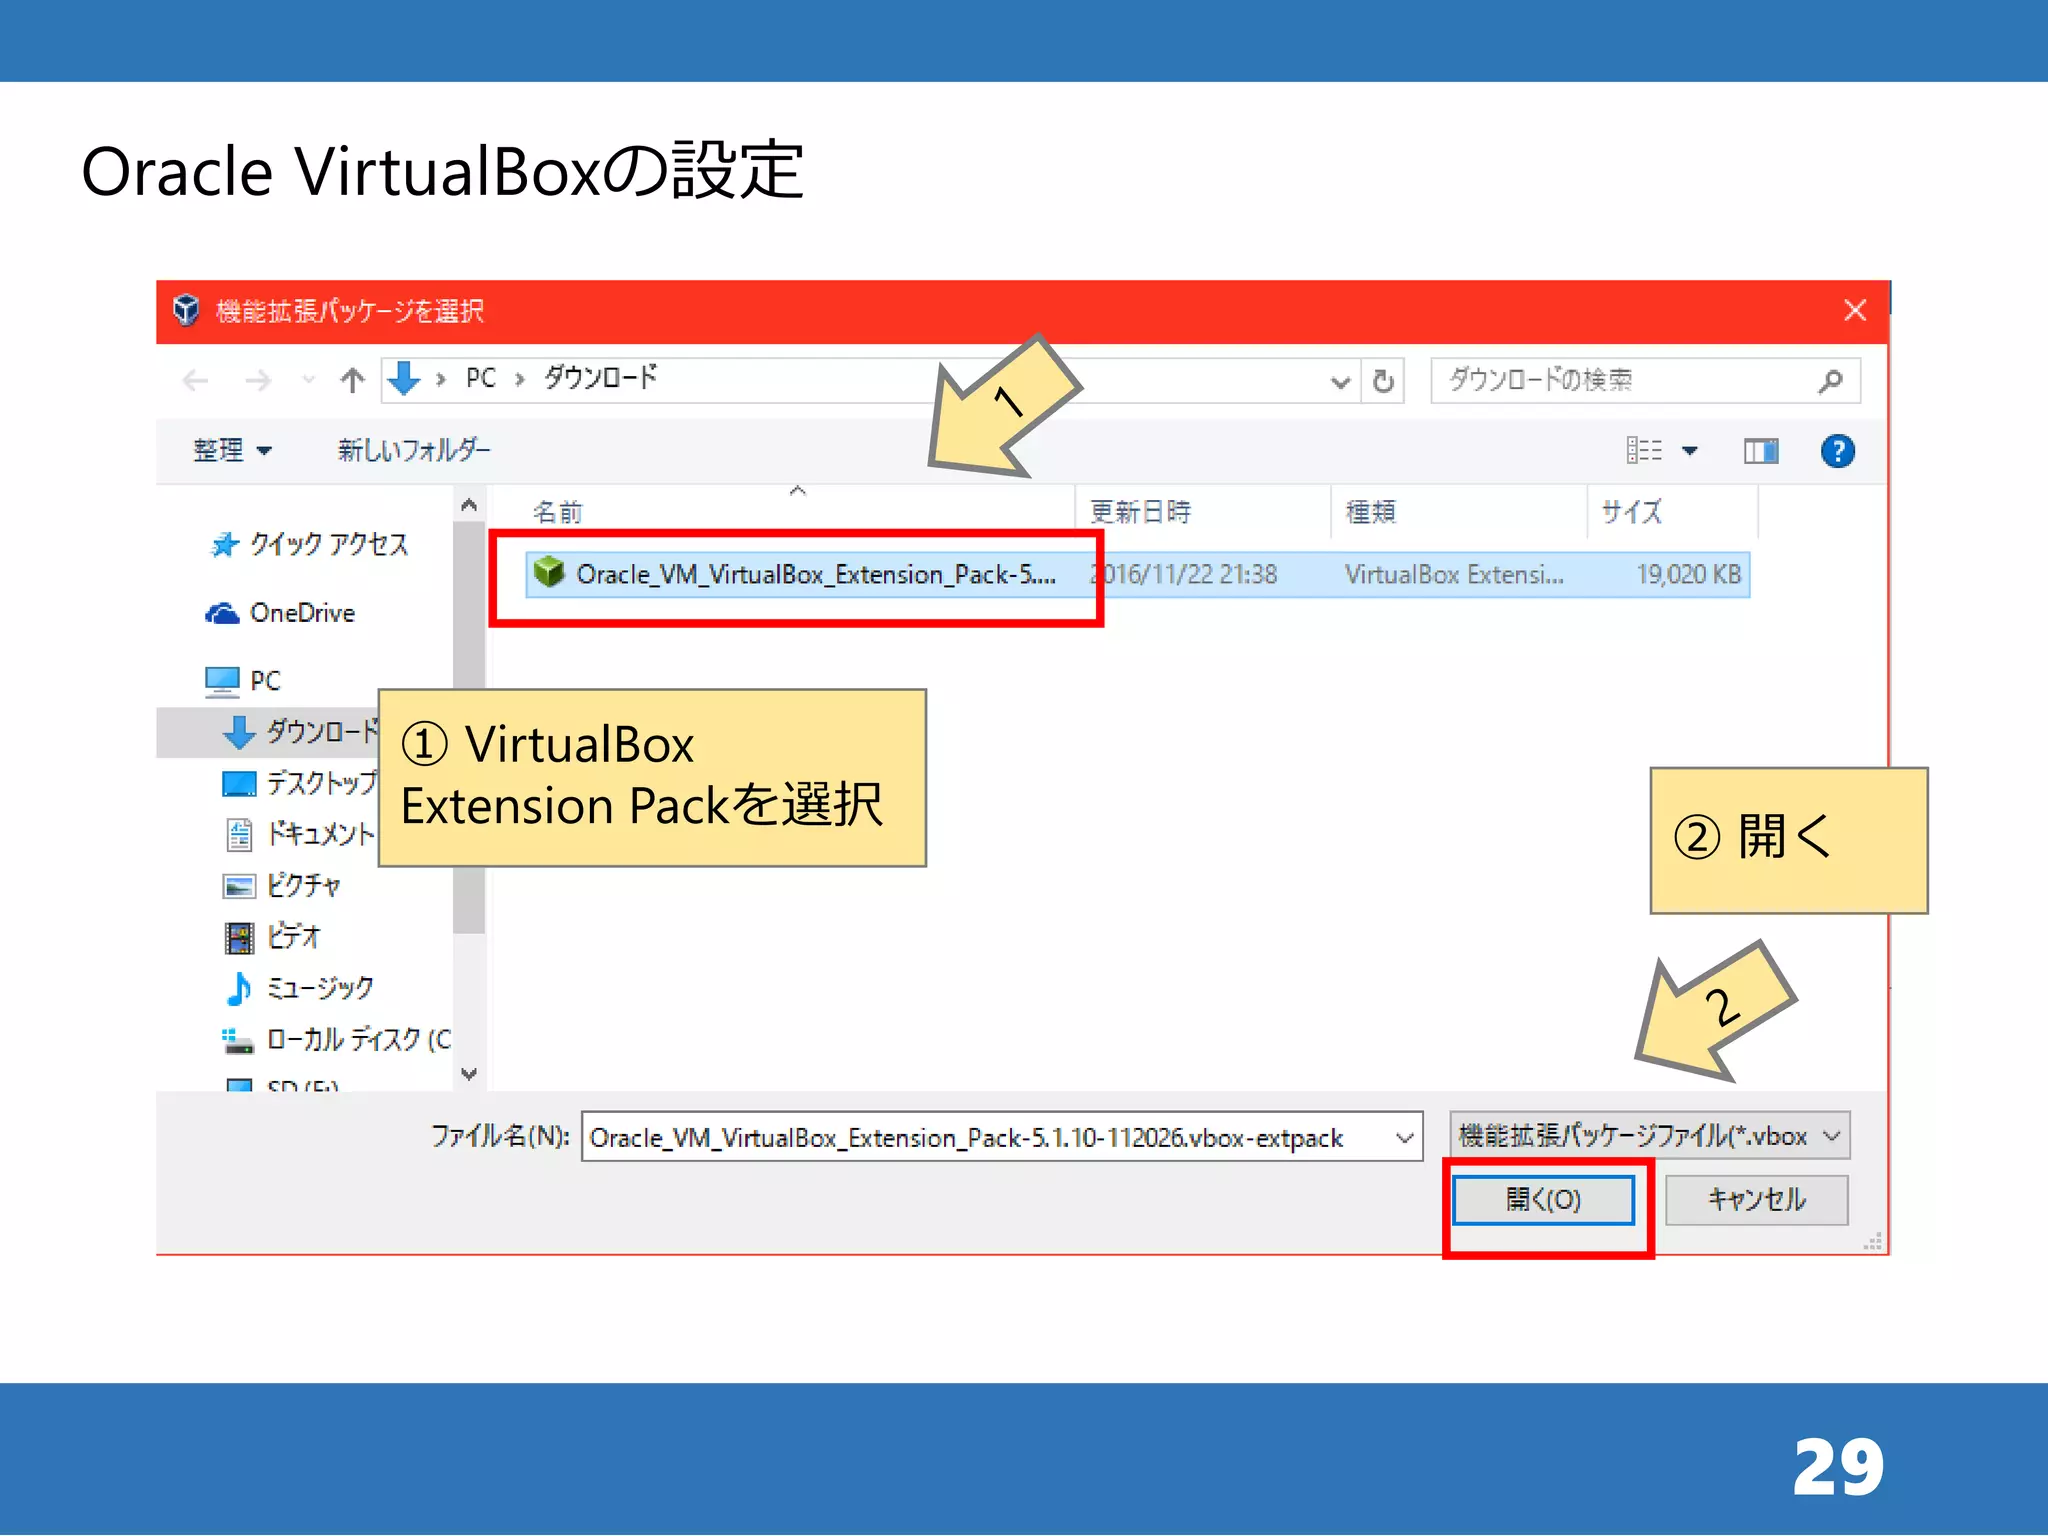Click the VirtualBox Extensi... type cell

click(1454, 574)
